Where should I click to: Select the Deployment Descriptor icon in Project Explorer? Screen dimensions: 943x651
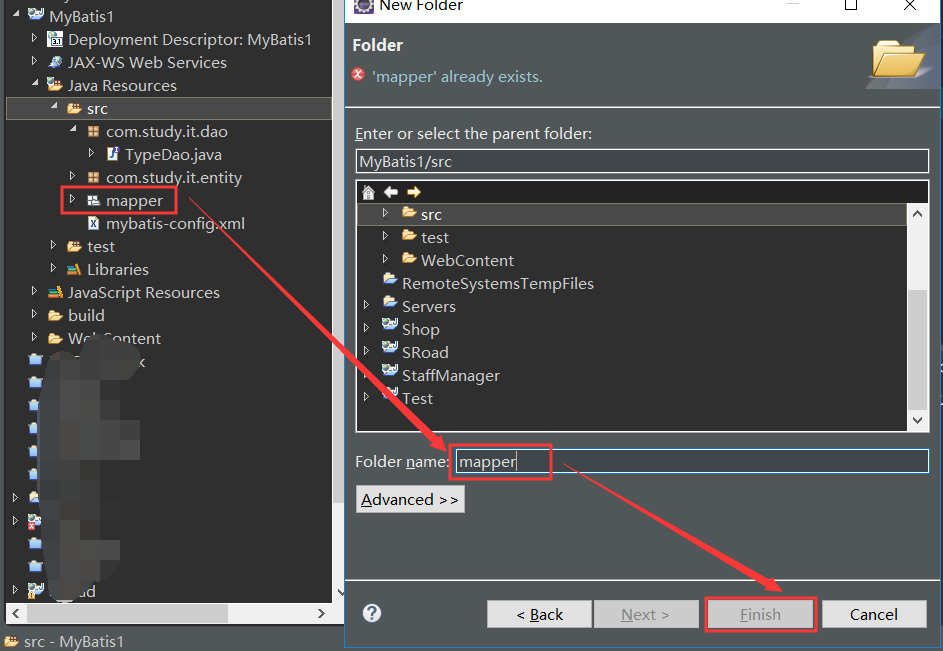(55, 40)
